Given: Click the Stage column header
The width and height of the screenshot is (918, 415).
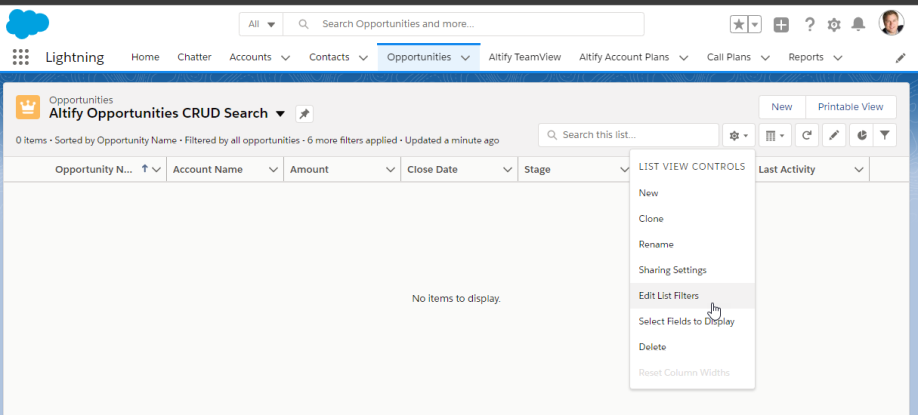Looking at the screenshot, I should point(537,170).
